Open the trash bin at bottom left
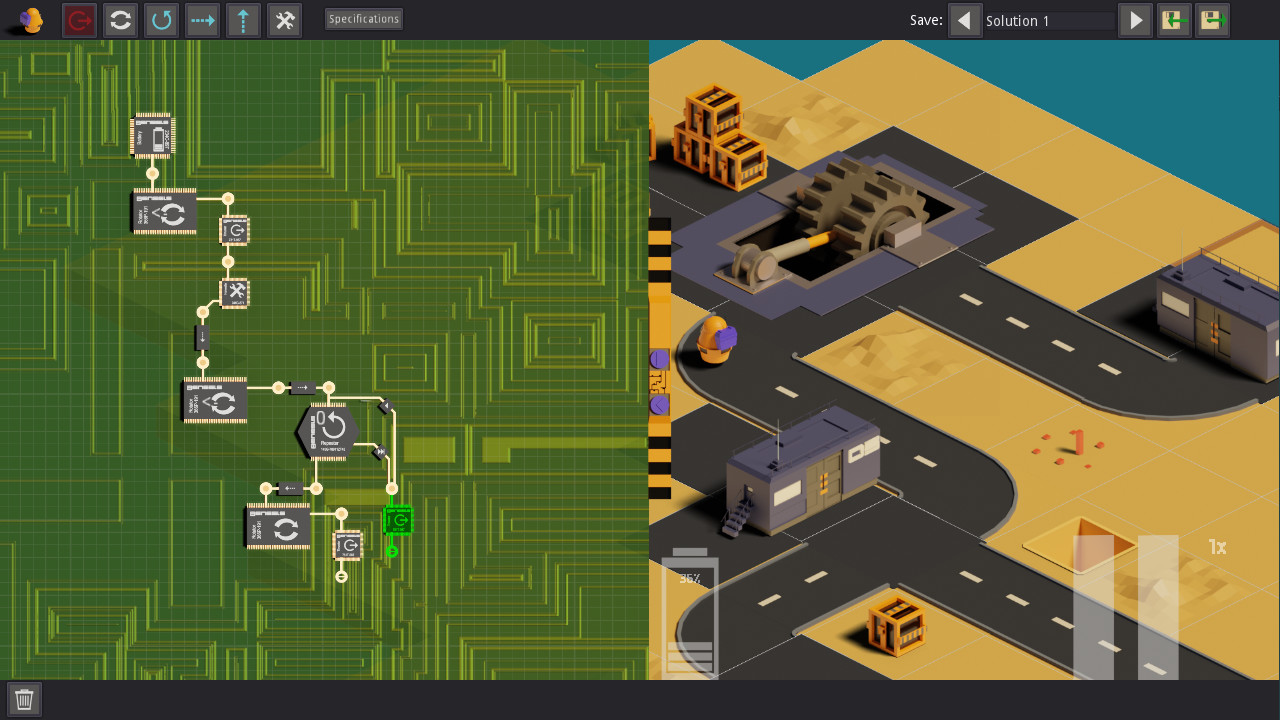Viewport: 1280px width, 720px height. coord(23,698)
